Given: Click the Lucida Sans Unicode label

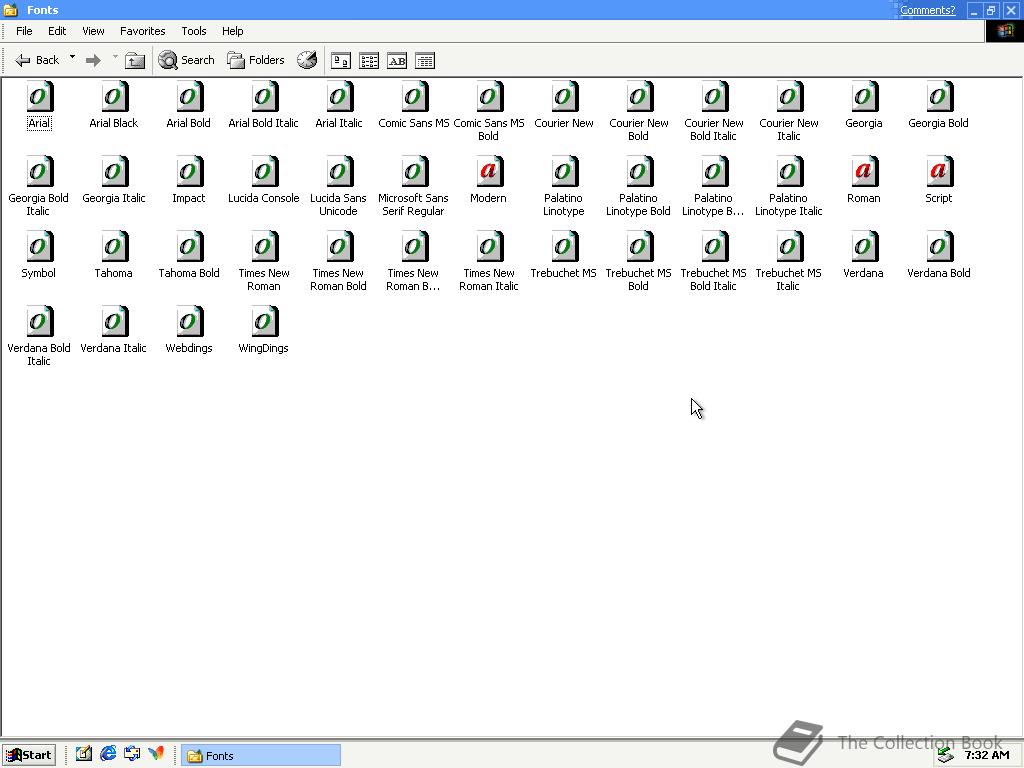Looking at the screenshot, I should click(x=338, y=204).
